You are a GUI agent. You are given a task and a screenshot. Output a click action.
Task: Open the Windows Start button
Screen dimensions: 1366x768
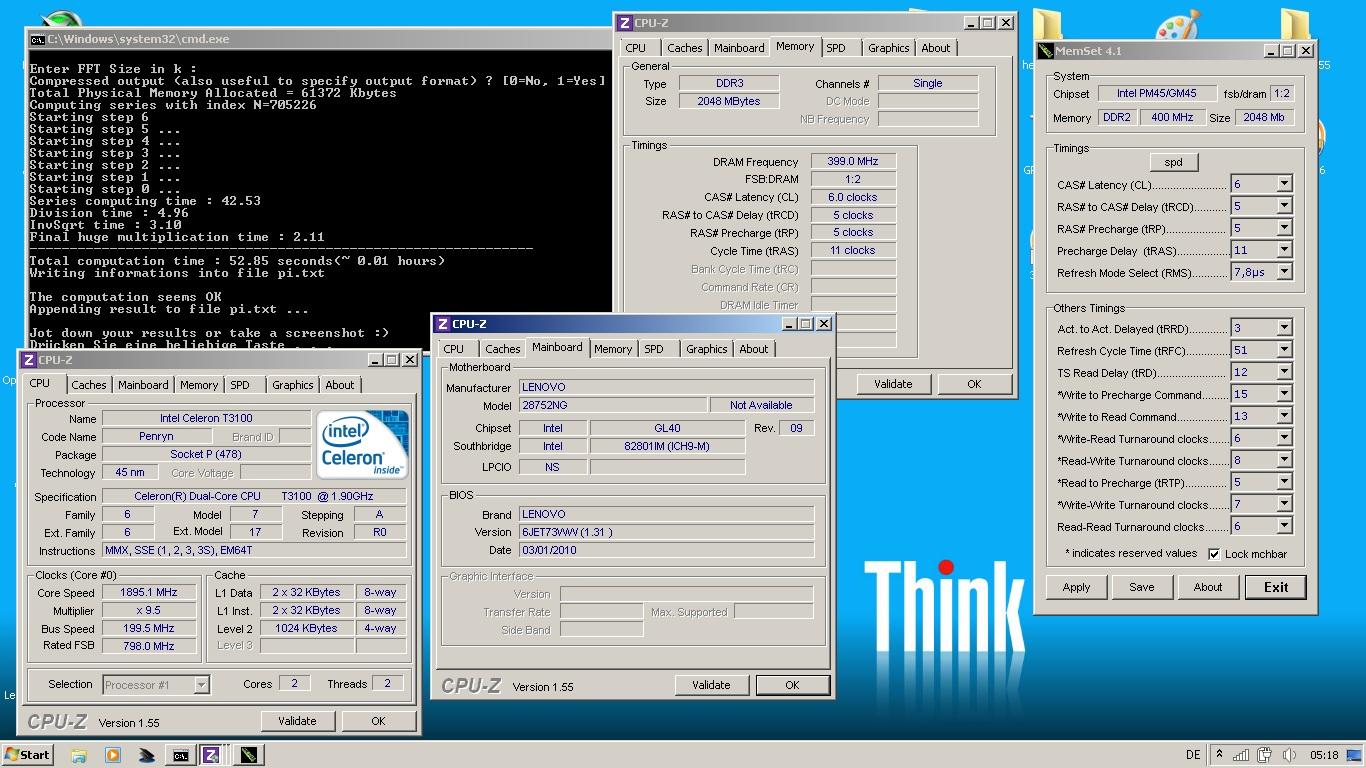[x=27, y=755]
